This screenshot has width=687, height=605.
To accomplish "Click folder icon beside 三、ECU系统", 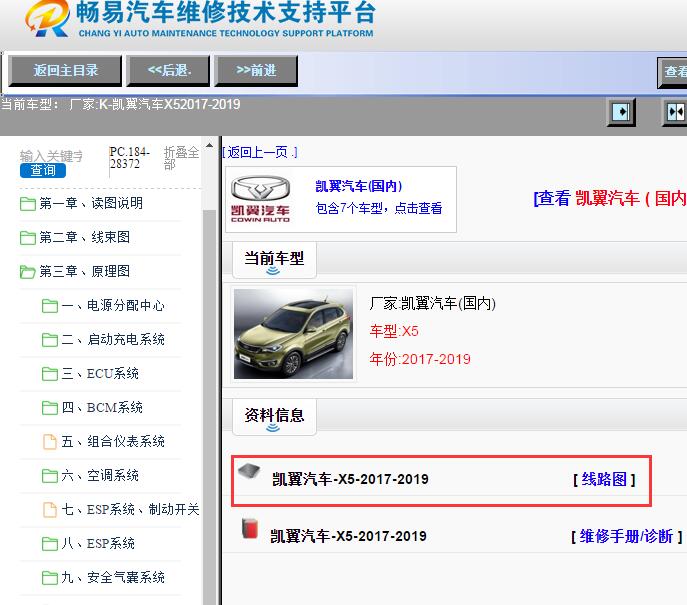I will (x=50, y=374).
